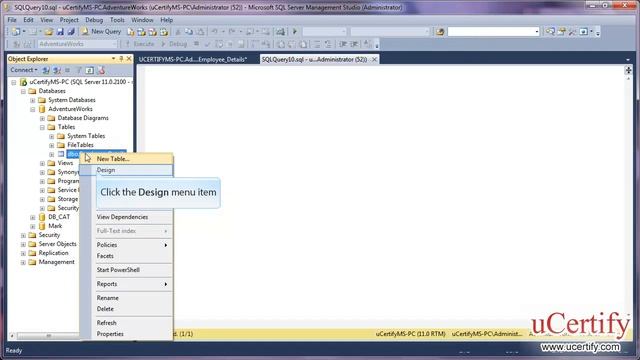Viewport: 640px width, 360px height.
Task: Choose New Table... from the context menu
Action: [126, 159]
